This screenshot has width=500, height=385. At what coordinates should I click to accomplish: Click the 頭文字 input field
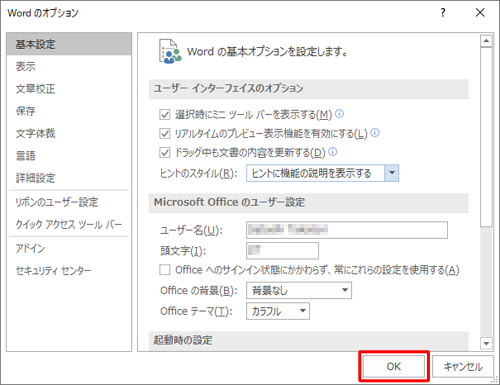click(x=282, y=251)
